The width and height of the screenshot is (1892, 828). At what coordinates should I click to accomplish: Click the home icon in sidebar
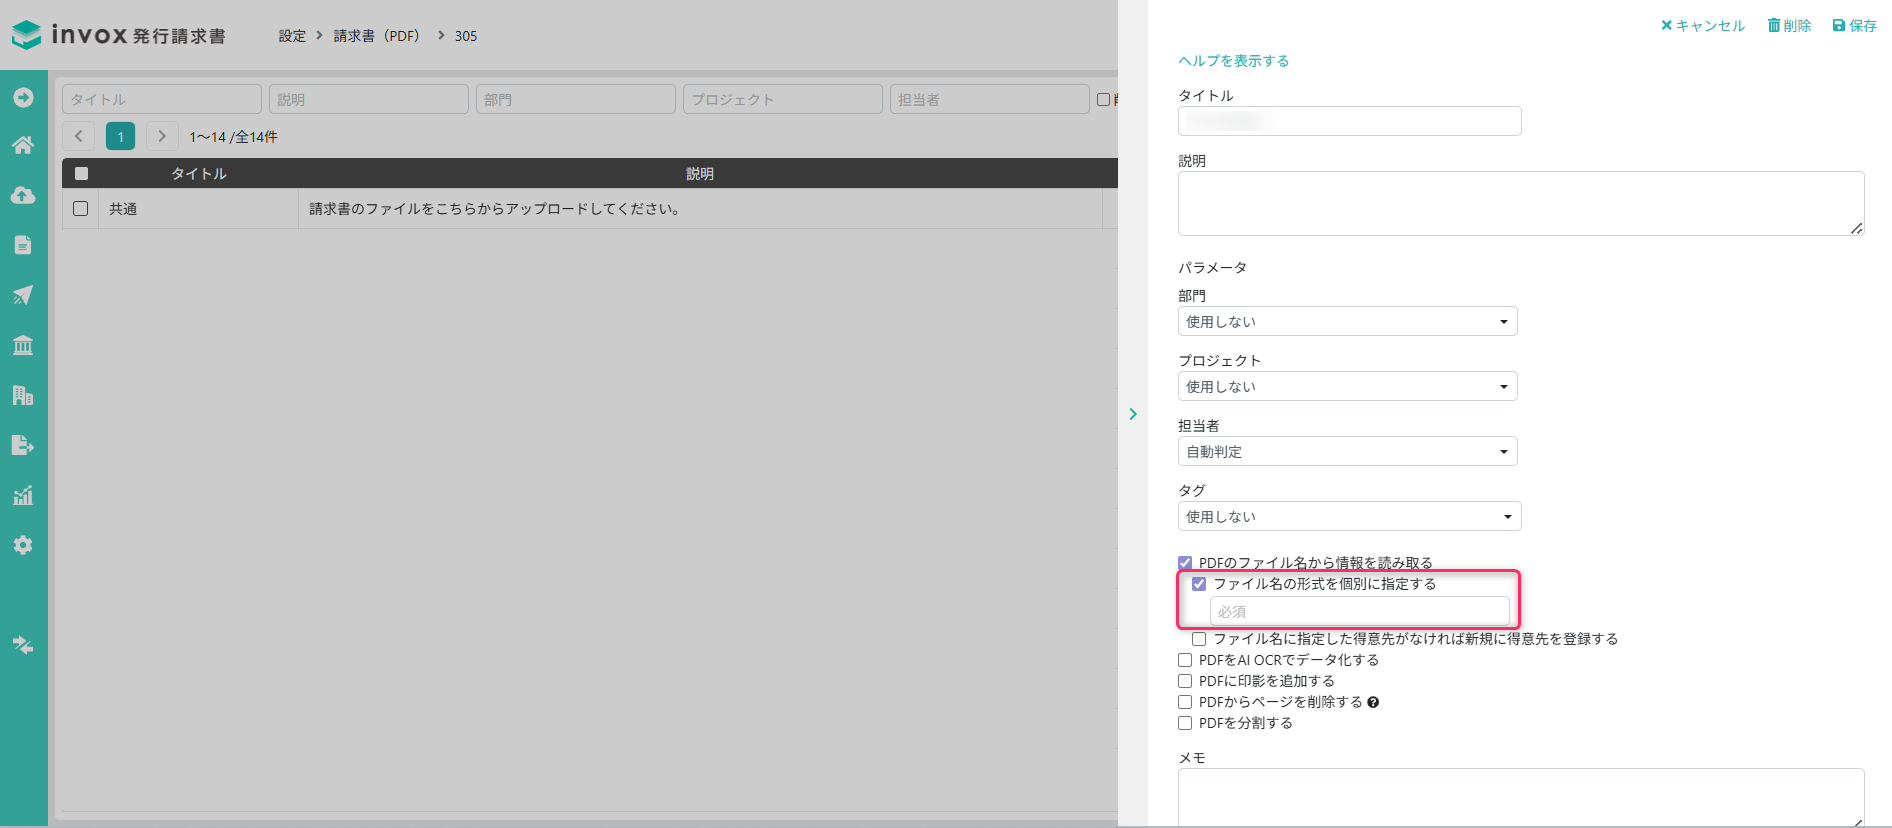(x=23, y=146)
